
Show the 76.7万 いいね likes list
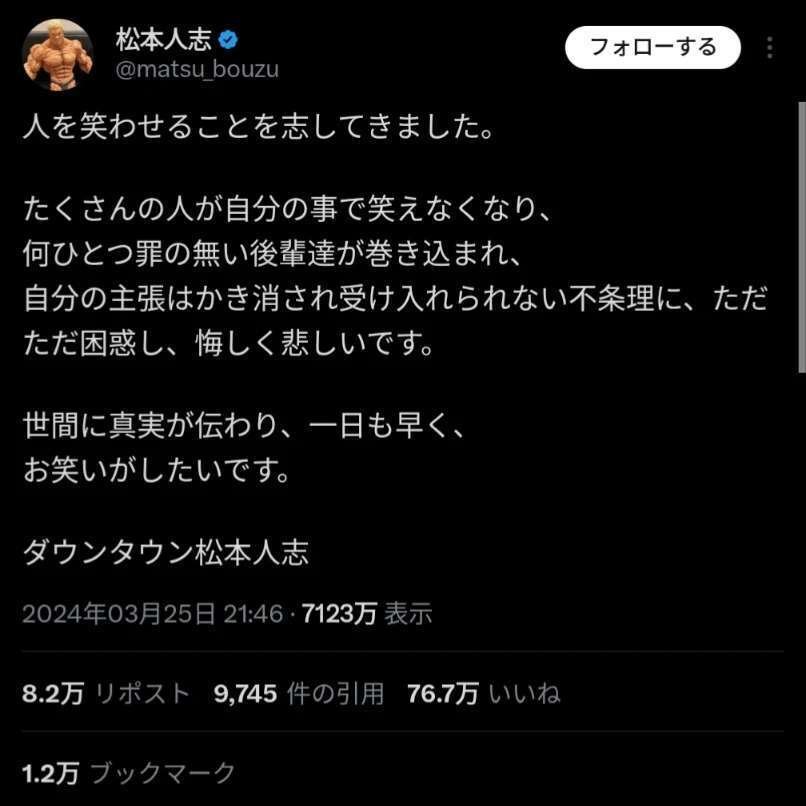[x=484, y=693]
